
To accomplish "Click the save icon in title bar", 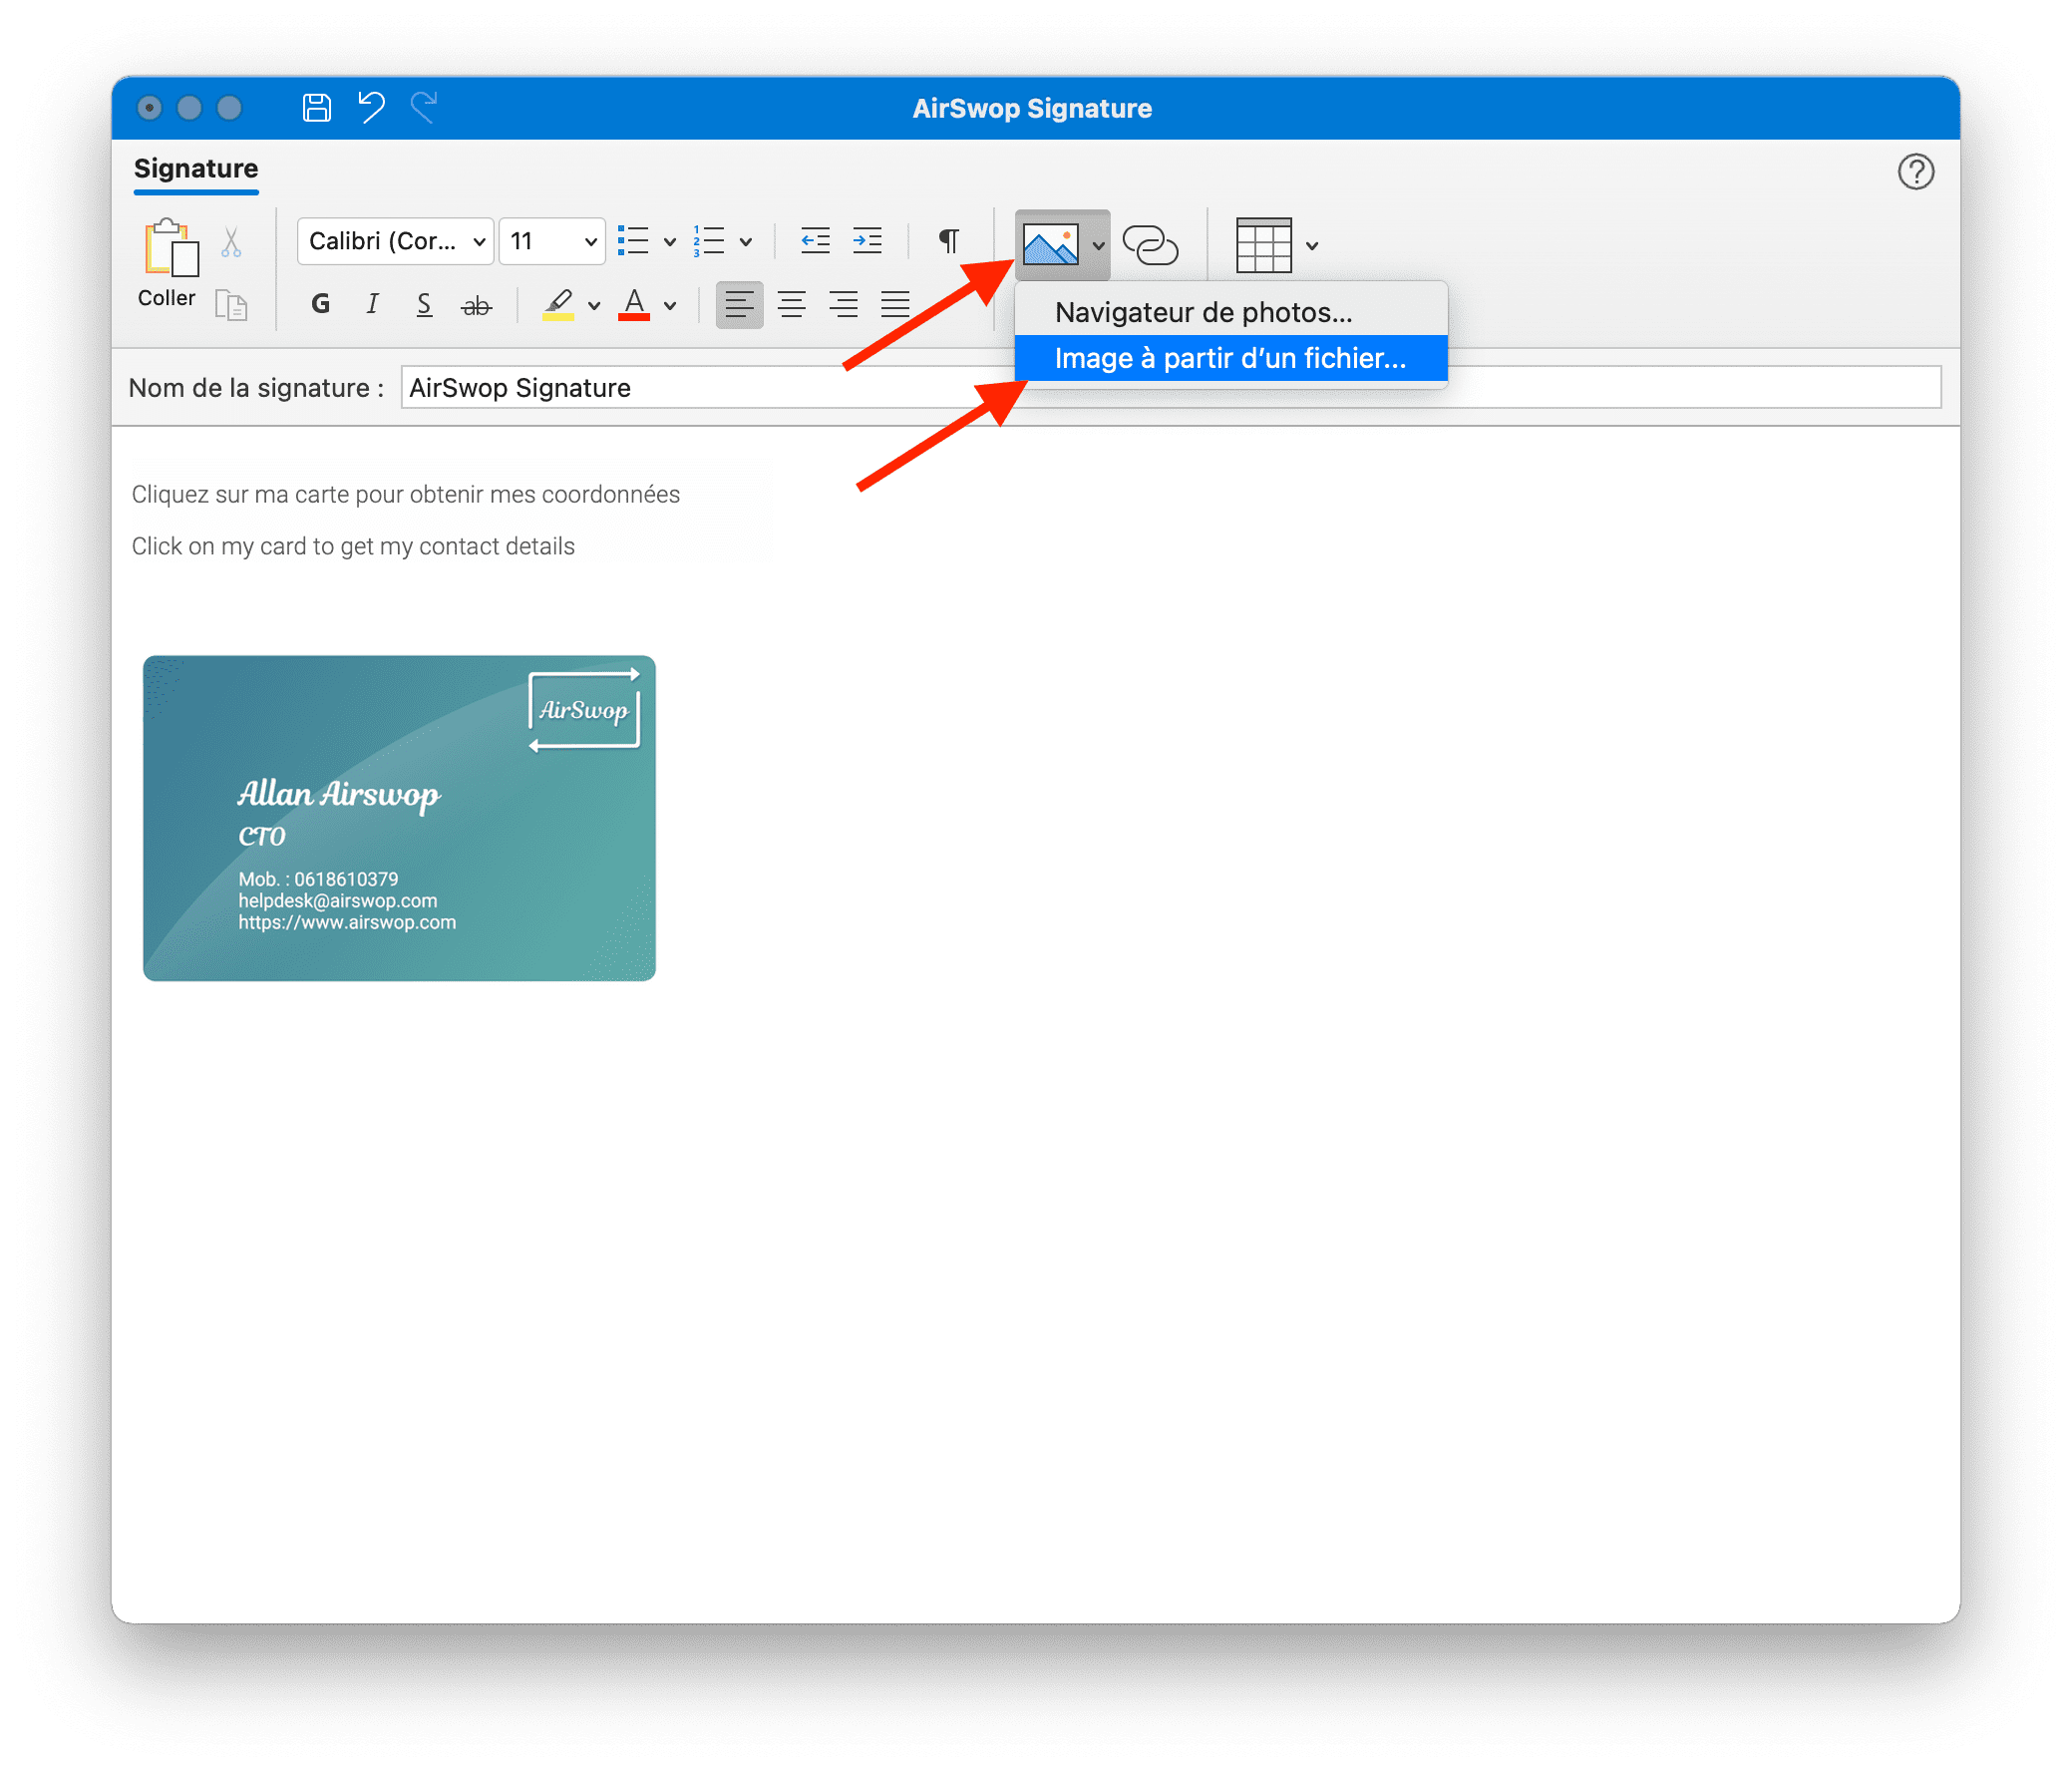I will (x=317, y=107).
